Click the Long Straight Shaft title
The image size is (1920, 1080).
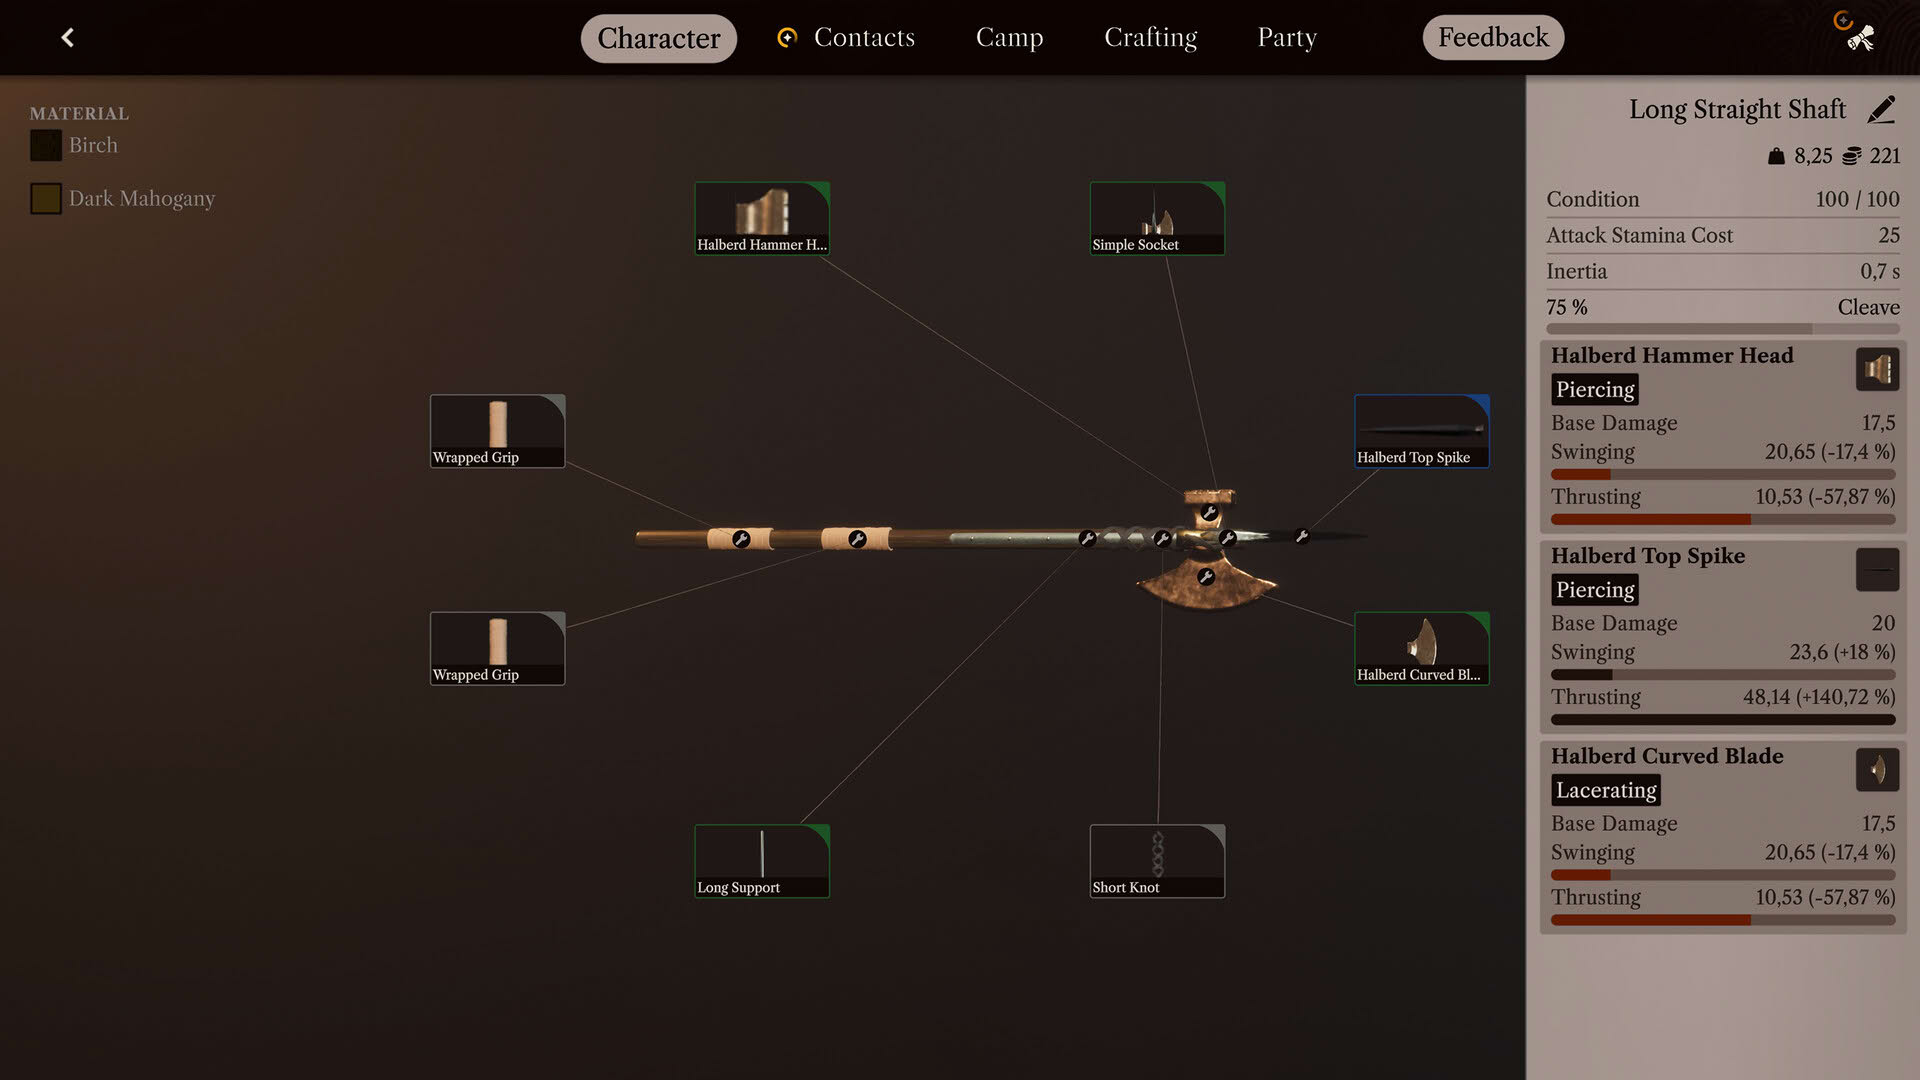tap(1737, 109)
